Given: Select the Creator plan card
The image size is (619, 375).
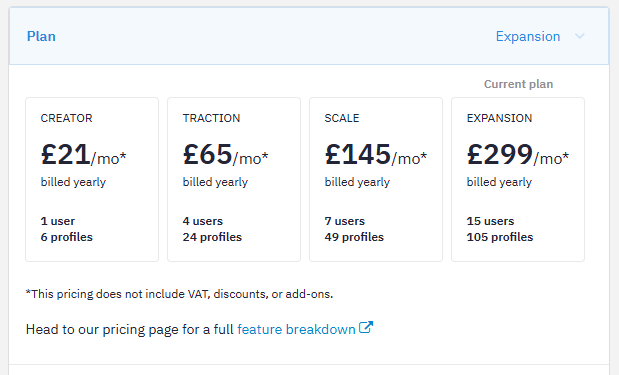Looking at the screenshot, I should coord(92,180).
